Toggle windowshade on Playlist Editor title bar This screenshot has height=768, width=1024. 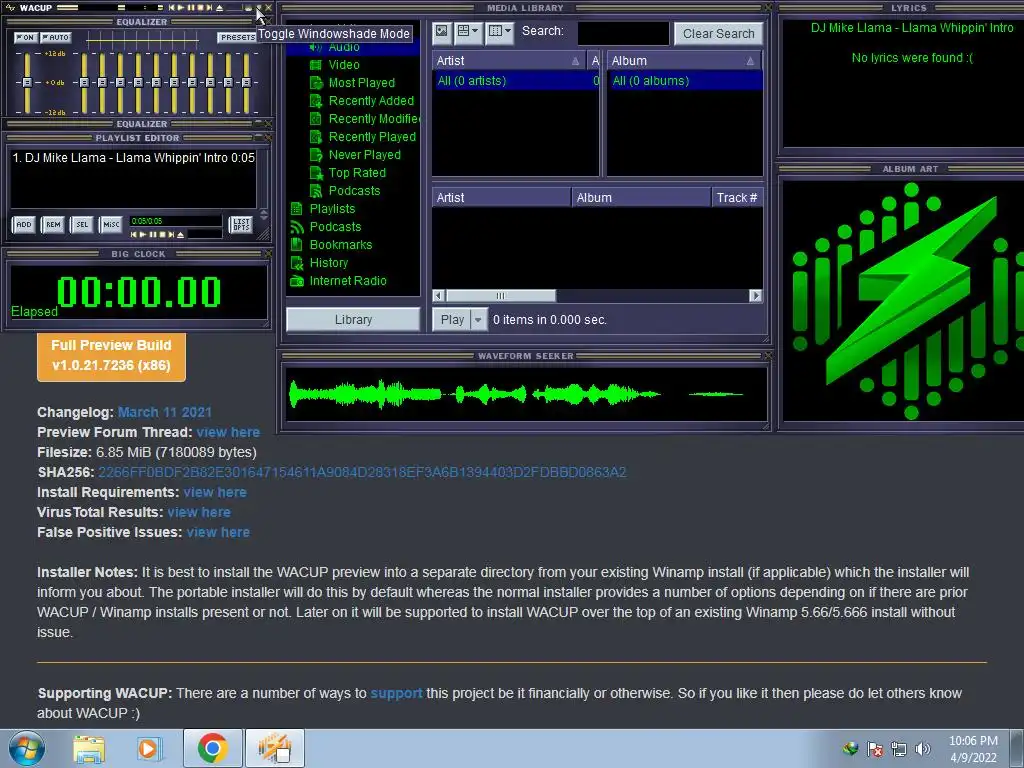[x=258, y=136]
